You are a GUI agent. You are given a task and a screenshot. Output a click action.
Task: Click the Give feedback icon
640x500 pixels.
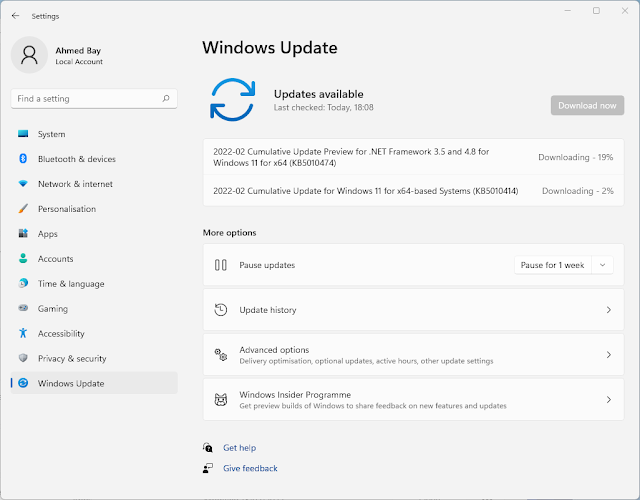208,468
